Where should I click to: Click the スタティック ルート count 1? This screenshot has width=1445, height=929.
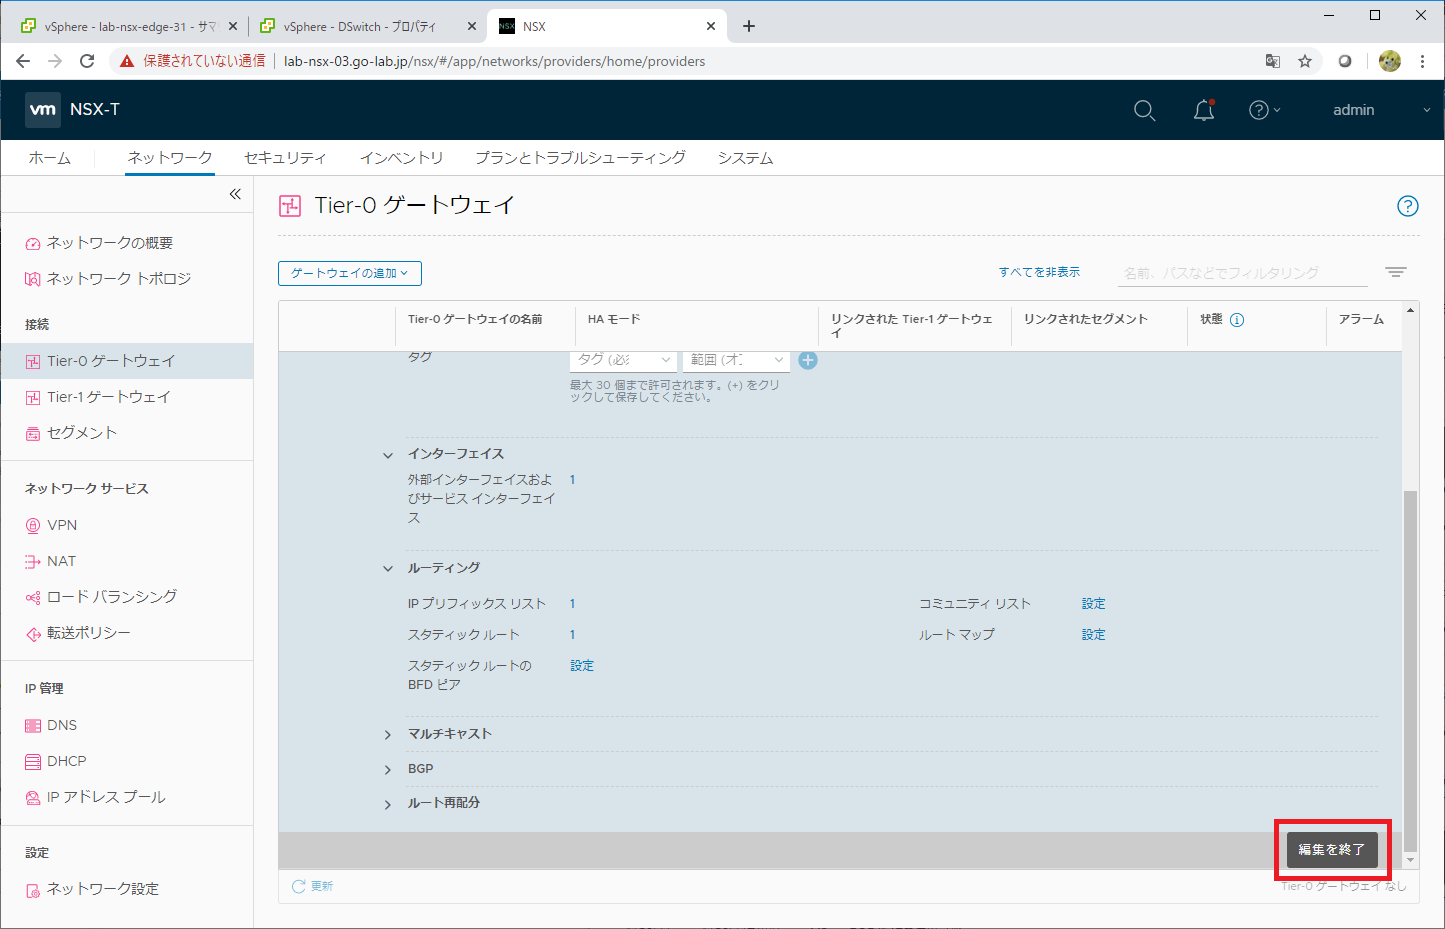tap(573, 635)
